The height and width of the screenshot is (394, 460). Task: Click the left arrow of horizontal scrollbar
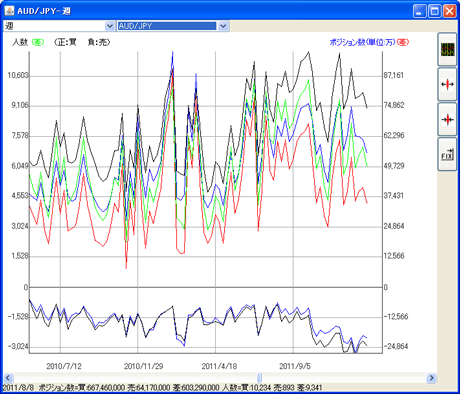(8, 378)
